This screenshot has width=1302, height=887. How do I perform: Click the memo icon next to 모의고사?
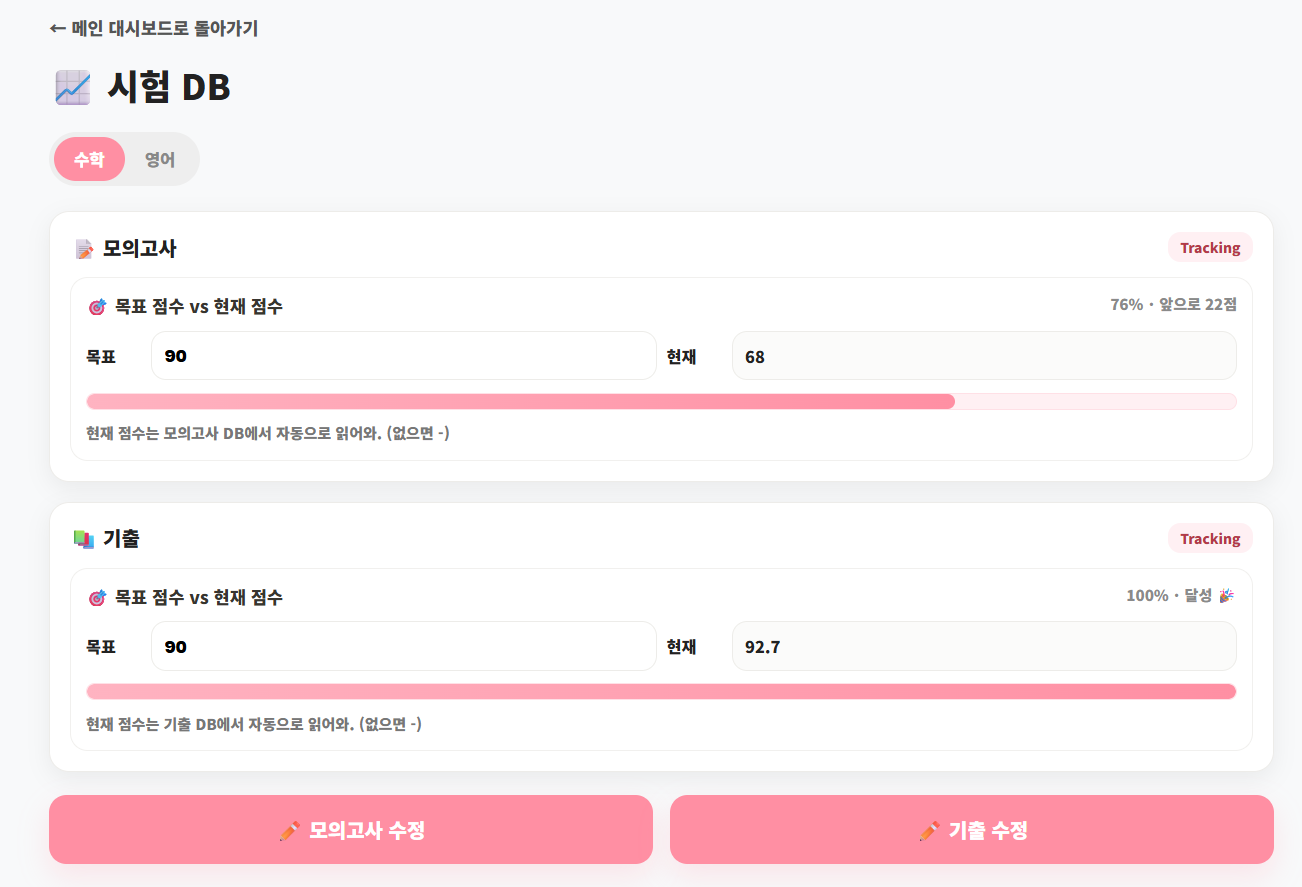click(84, 249)
